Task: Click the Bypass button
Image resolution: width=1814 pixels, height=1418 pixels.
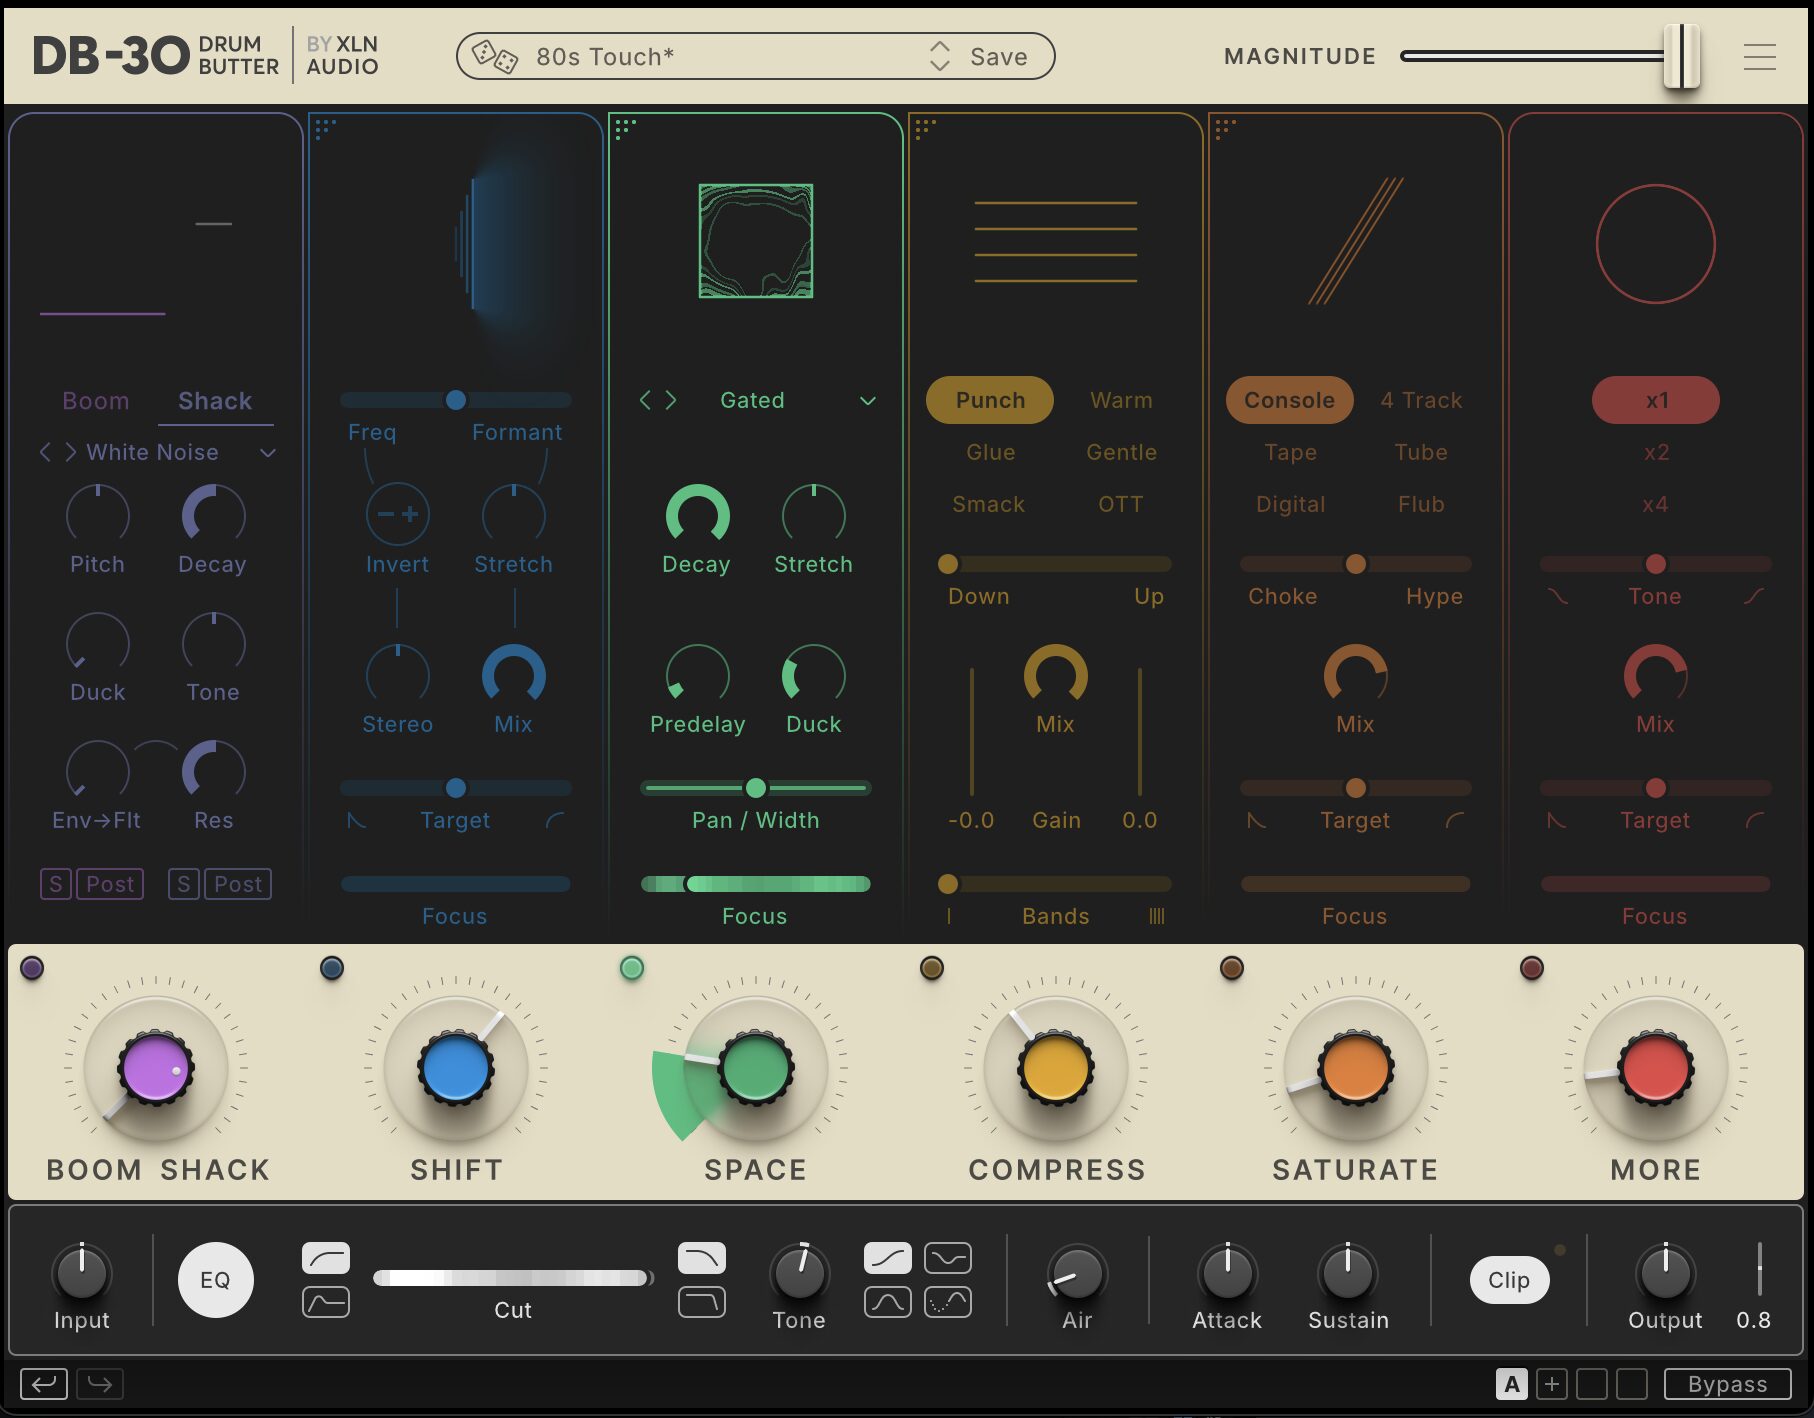Action: [x=1727, y=1384]
